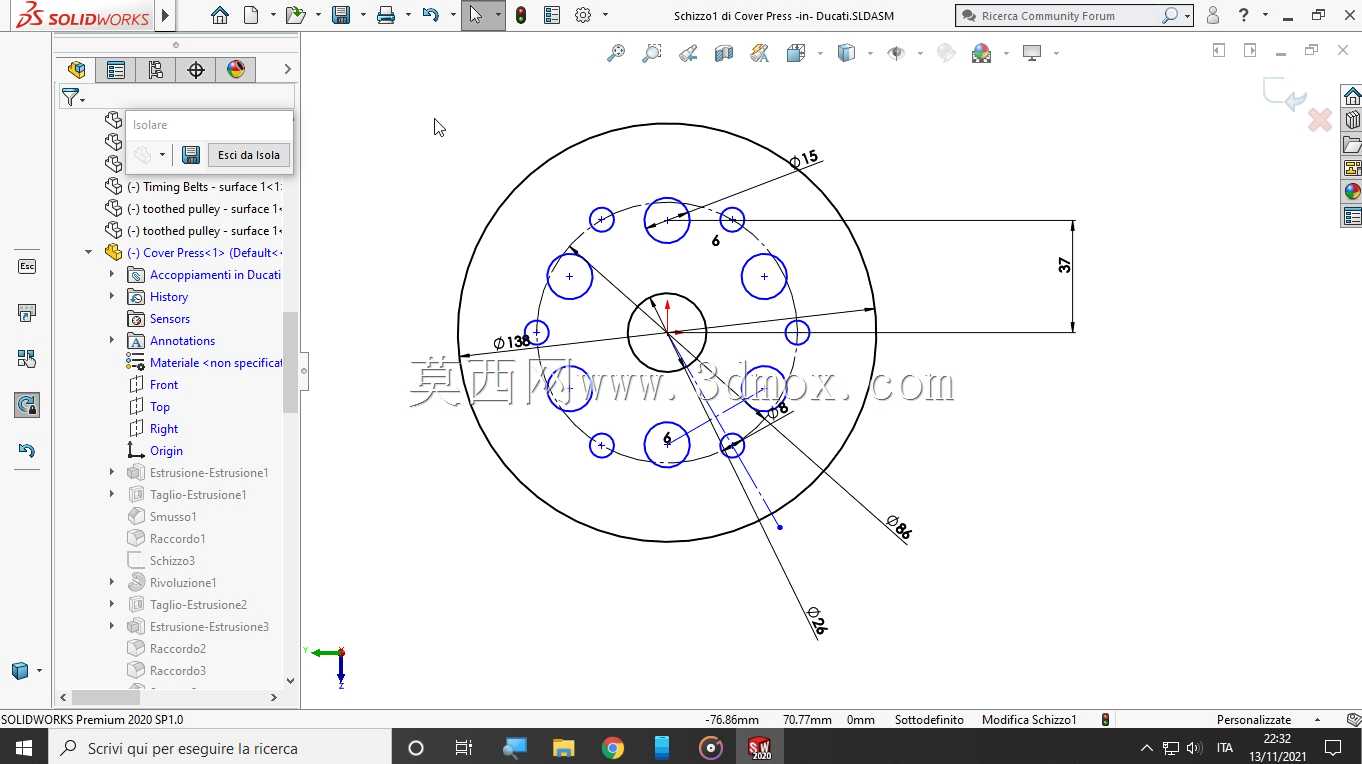This screenshot has height=764, width=1362.
Task: Expand the Accoppiamenti in Ducati folder
Action: [x=112, y=275]
